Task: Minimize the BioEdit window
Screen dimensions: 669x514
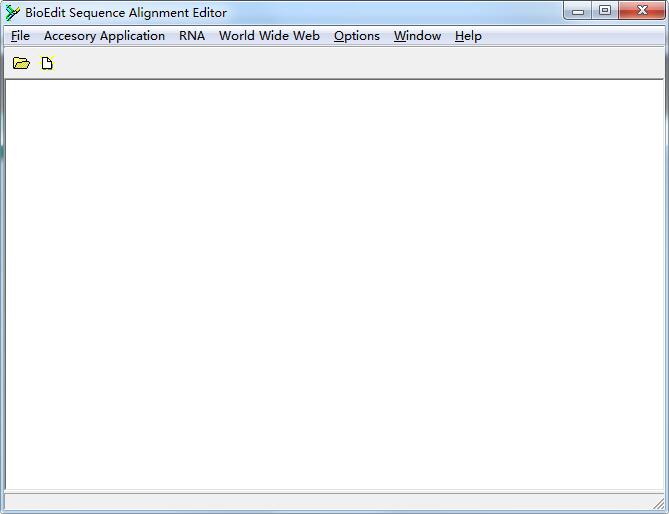Action: [x=578, y=11]
